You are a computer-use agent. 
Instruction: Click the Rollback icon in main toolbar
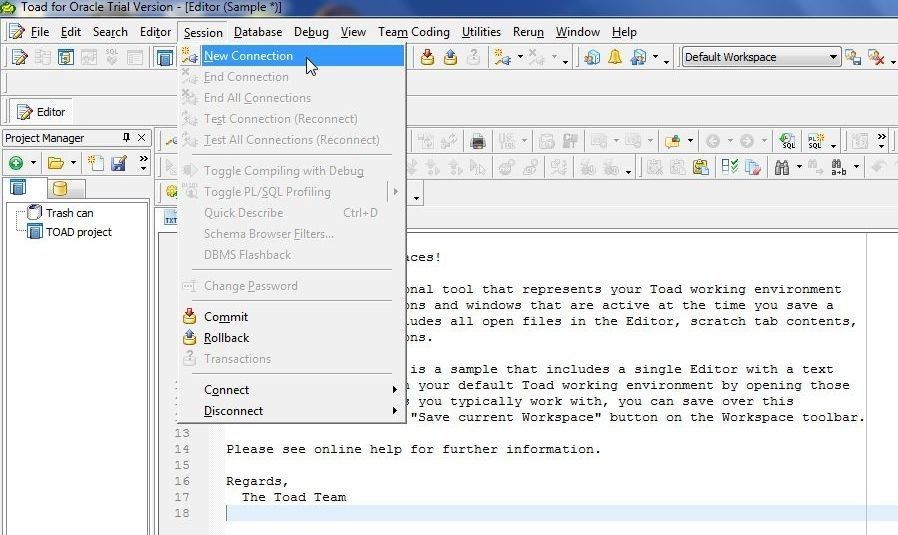tap(450, 57)
